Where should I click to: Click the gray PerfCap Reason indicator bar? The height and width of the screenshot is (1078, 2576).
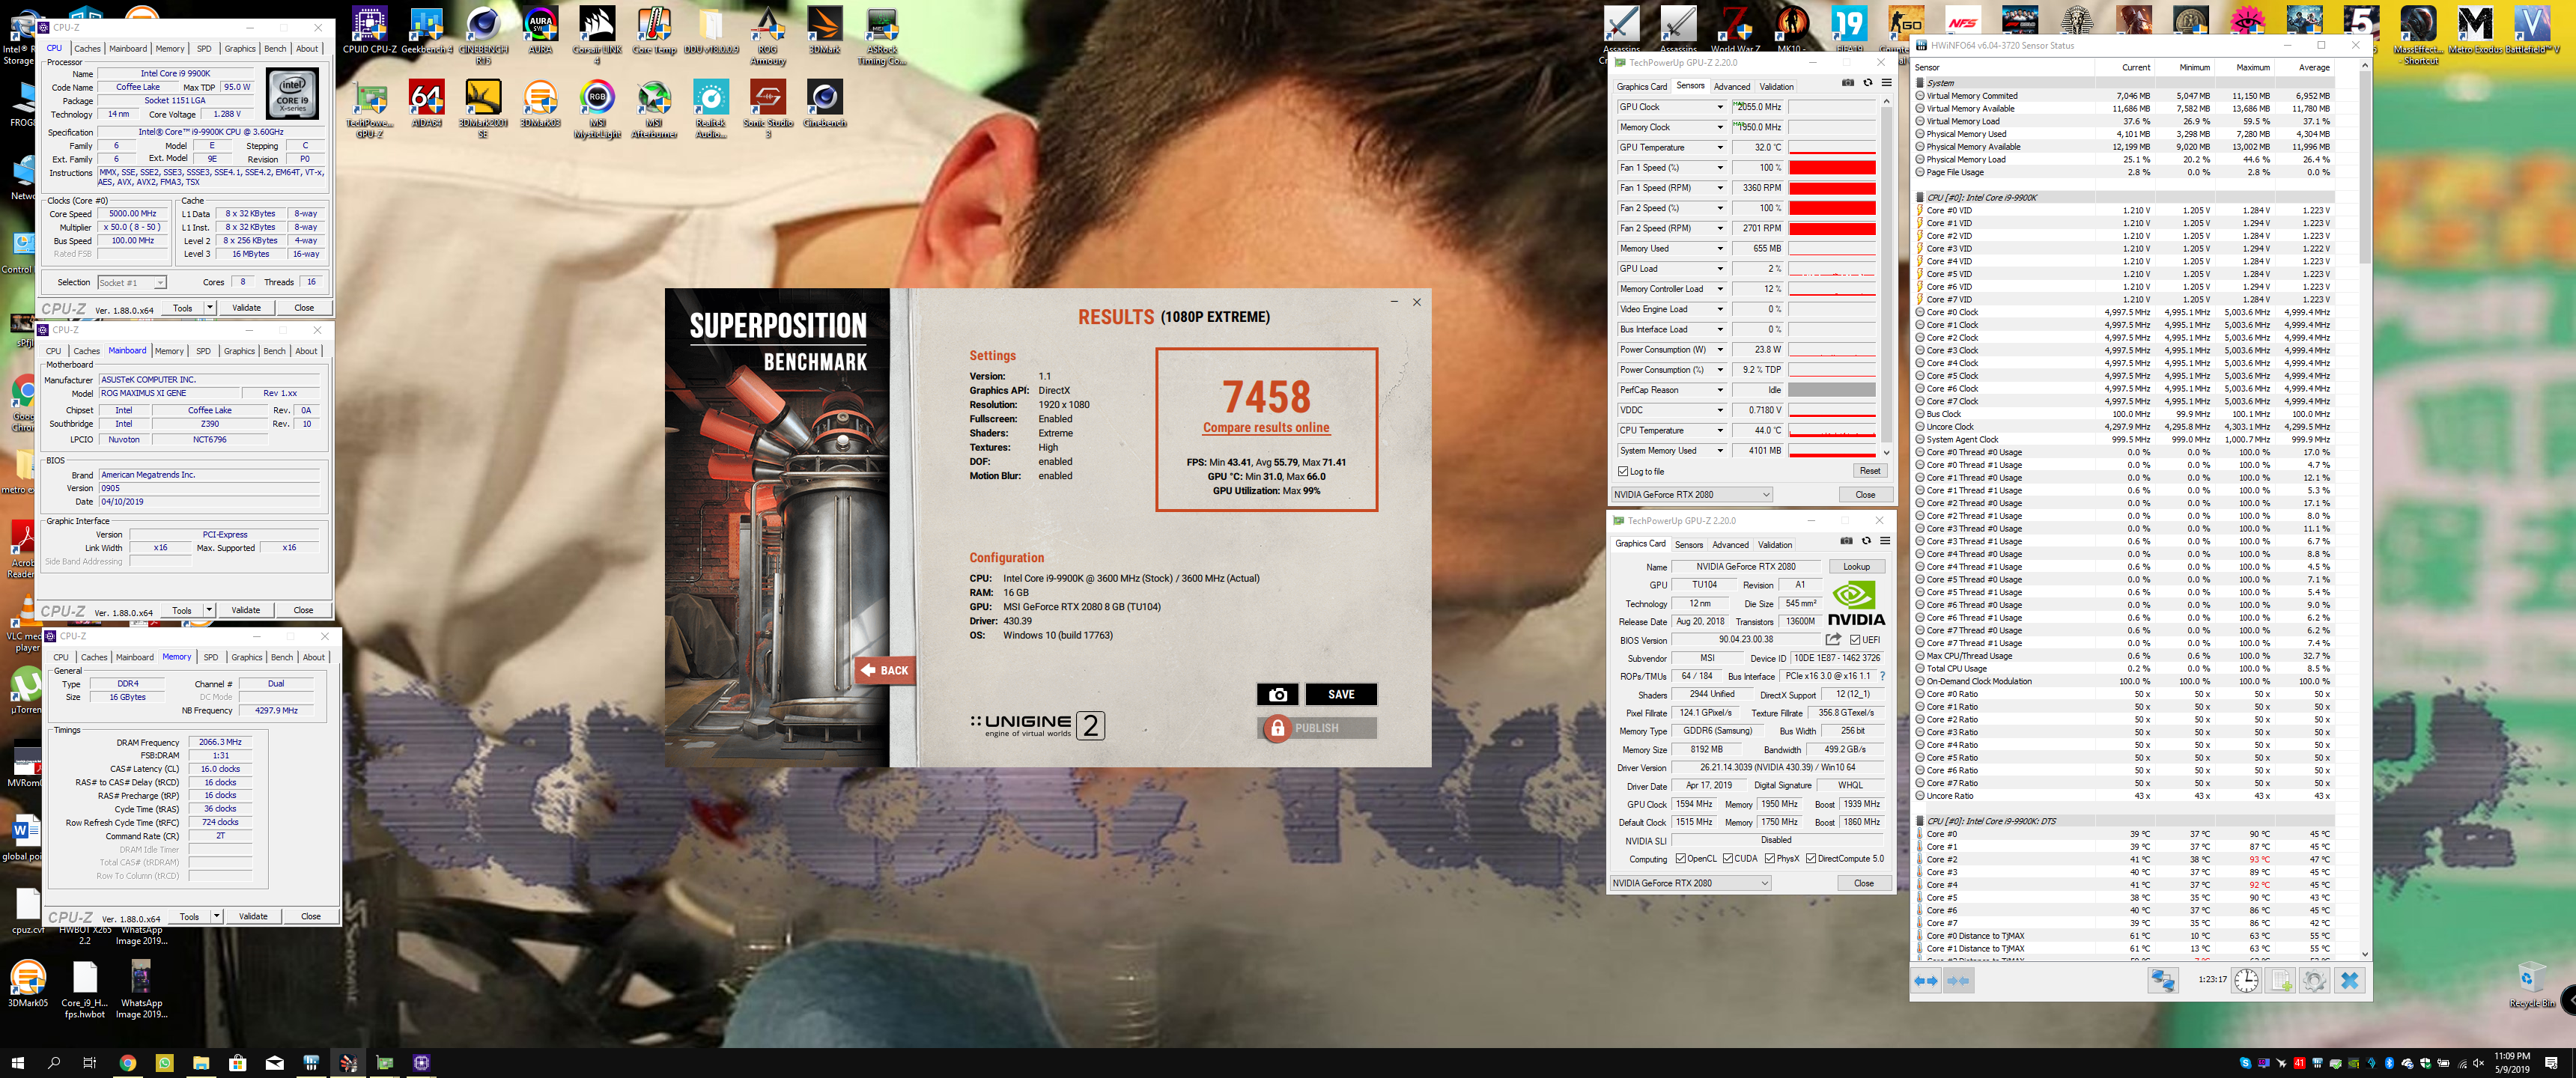(x=1832, y=390)
